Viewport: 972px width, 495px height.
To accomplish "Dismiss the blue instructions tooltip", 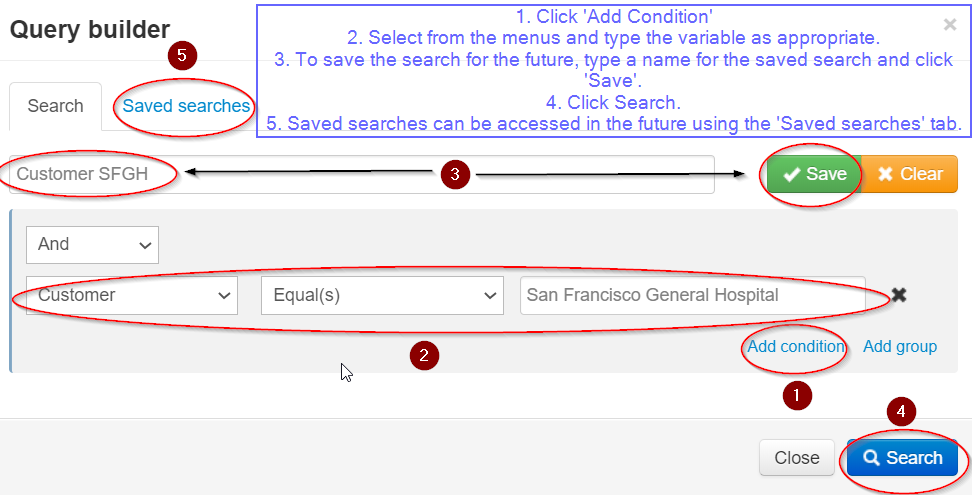I will 949,24.
